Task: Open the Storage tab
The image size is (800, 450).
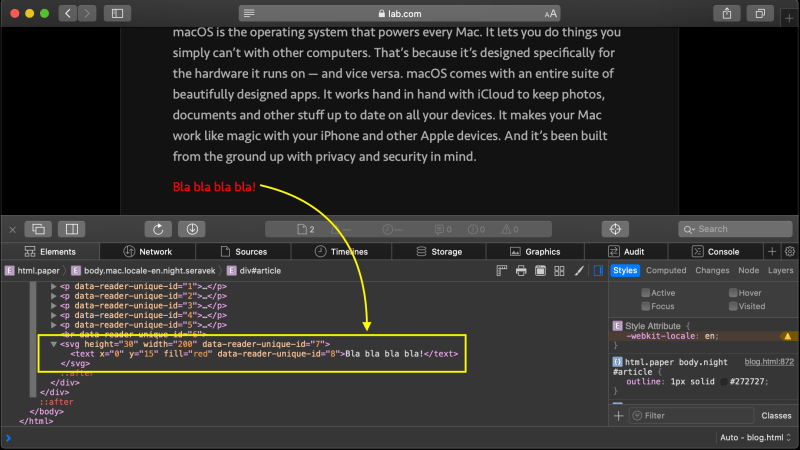Action: pyautogui.click(x=439, y=252)
